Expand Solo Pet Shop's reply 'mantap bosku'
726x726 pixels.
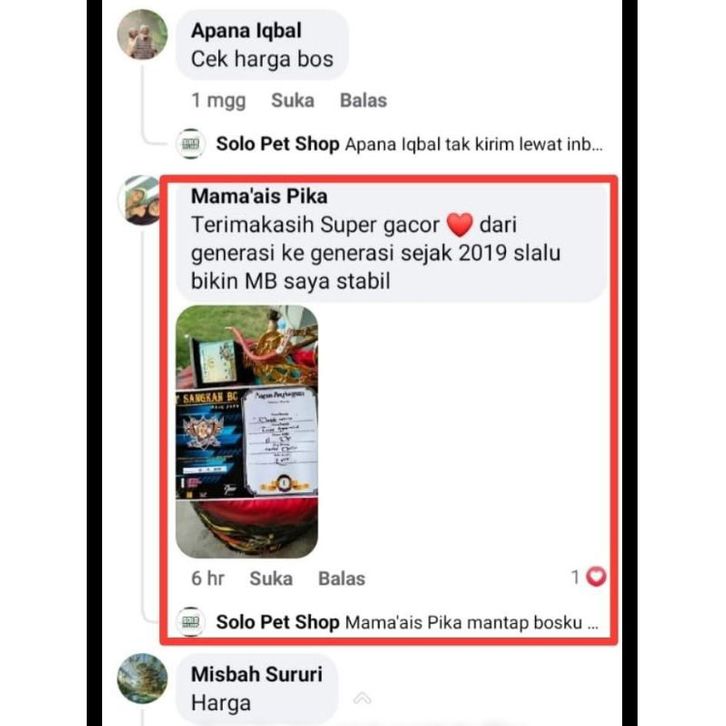(472, 622)
